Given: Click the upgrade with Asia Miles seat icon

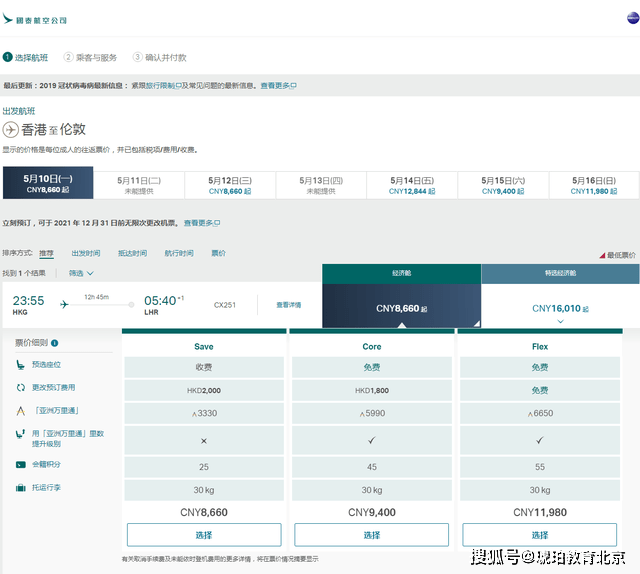Looking at the screenshot, I should coord(21,434).
